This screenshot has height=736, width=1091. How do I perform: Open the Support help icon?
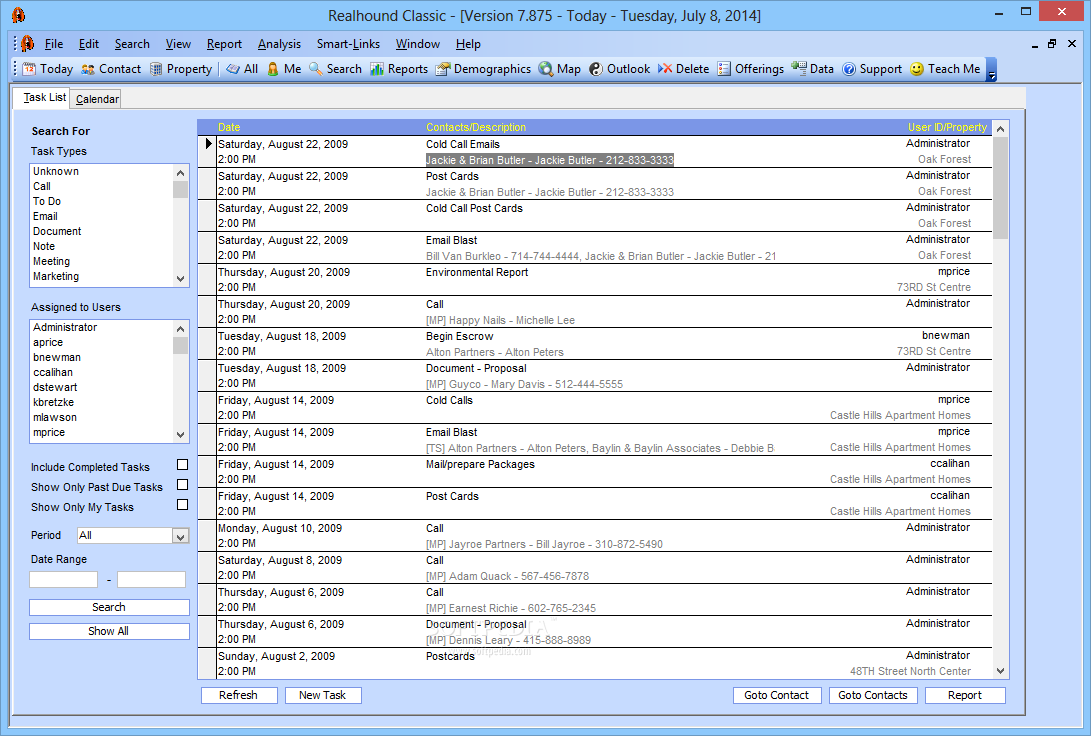[872, 69]
